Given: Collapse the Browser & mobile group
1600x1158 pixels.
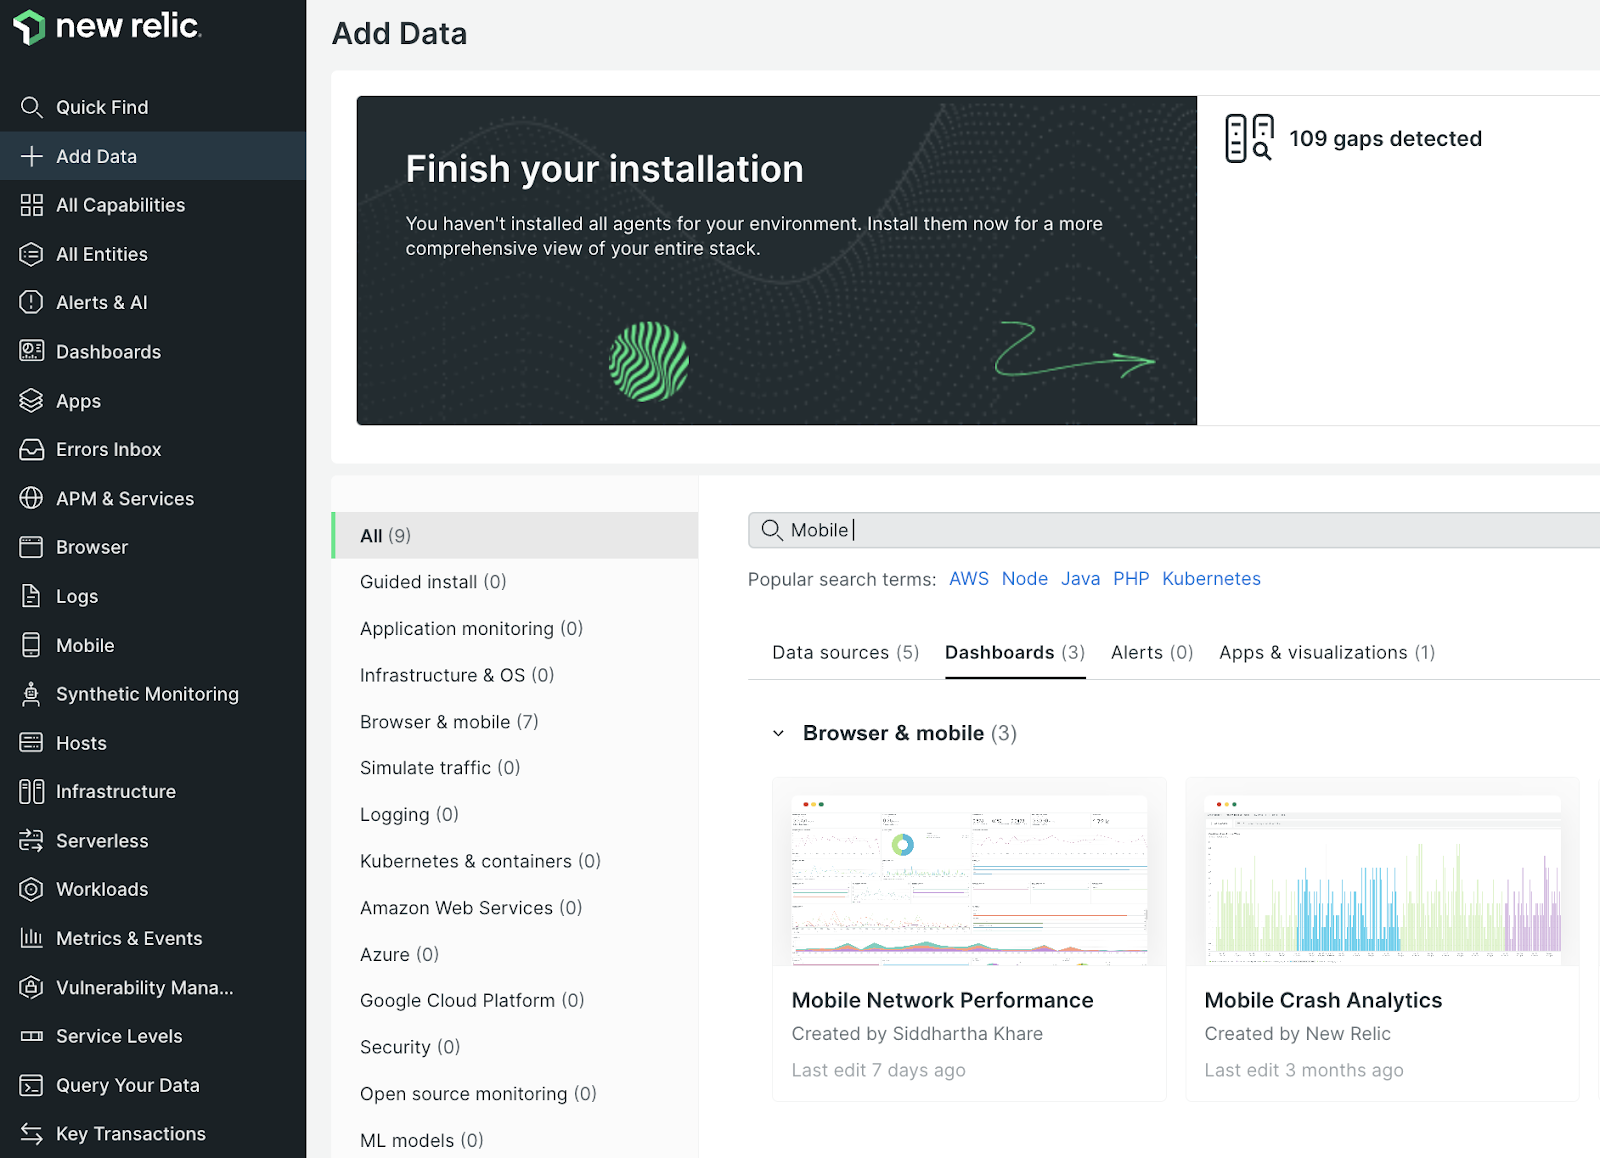Looking at the screenshot, I should pyautogui.click(x=778, y=732).
